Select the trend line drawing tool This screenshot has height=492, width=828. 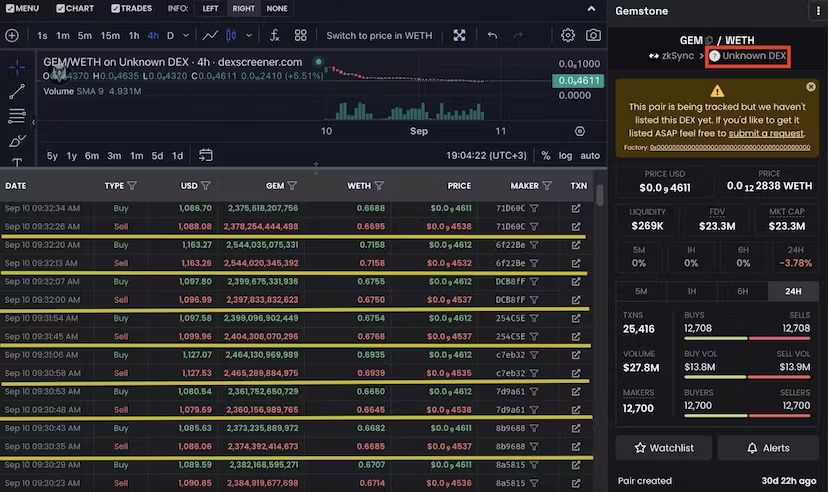pos(17,92)
